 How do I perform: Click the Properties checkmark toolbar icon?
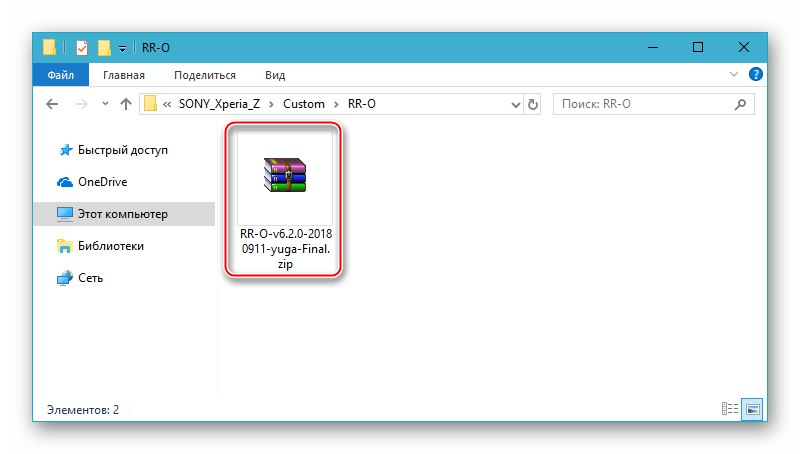[x=82, y=48]
